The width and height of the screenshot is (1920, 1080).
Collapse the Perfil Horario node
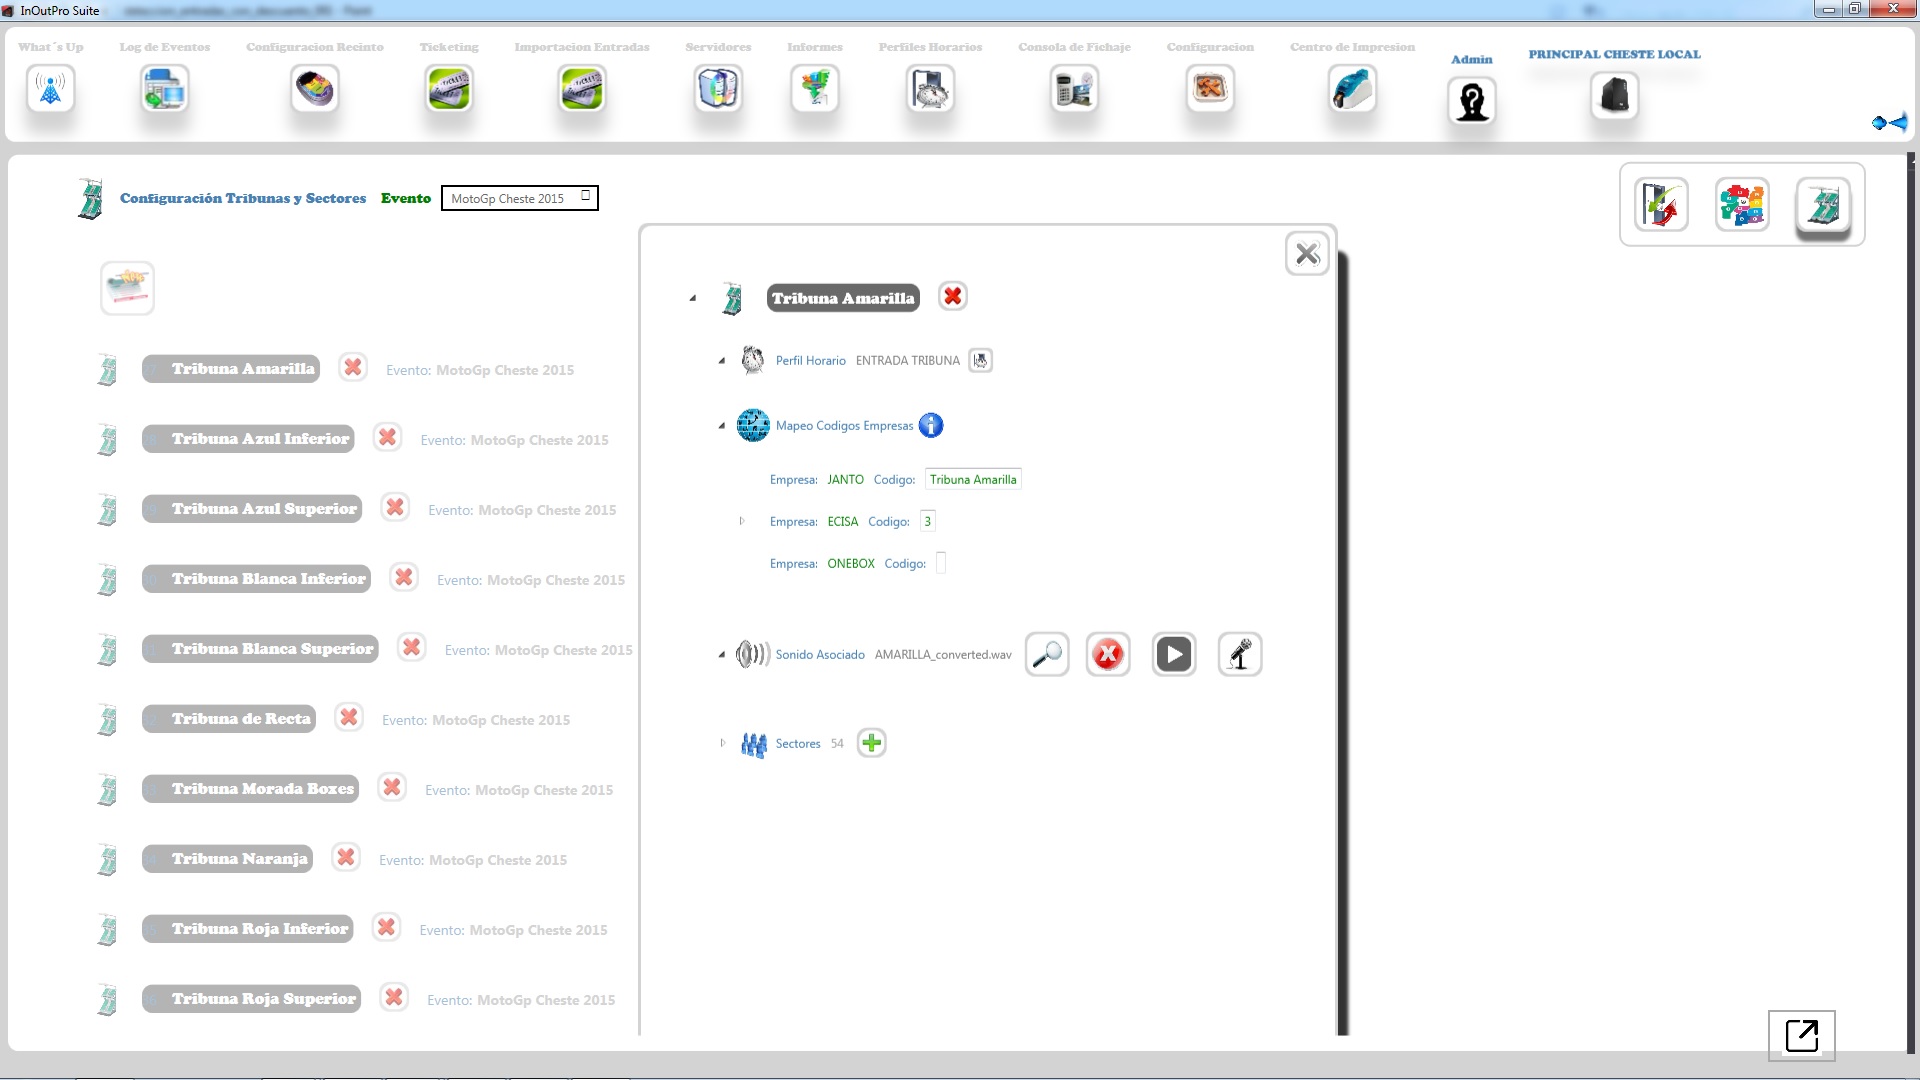(x=721, y=361)
